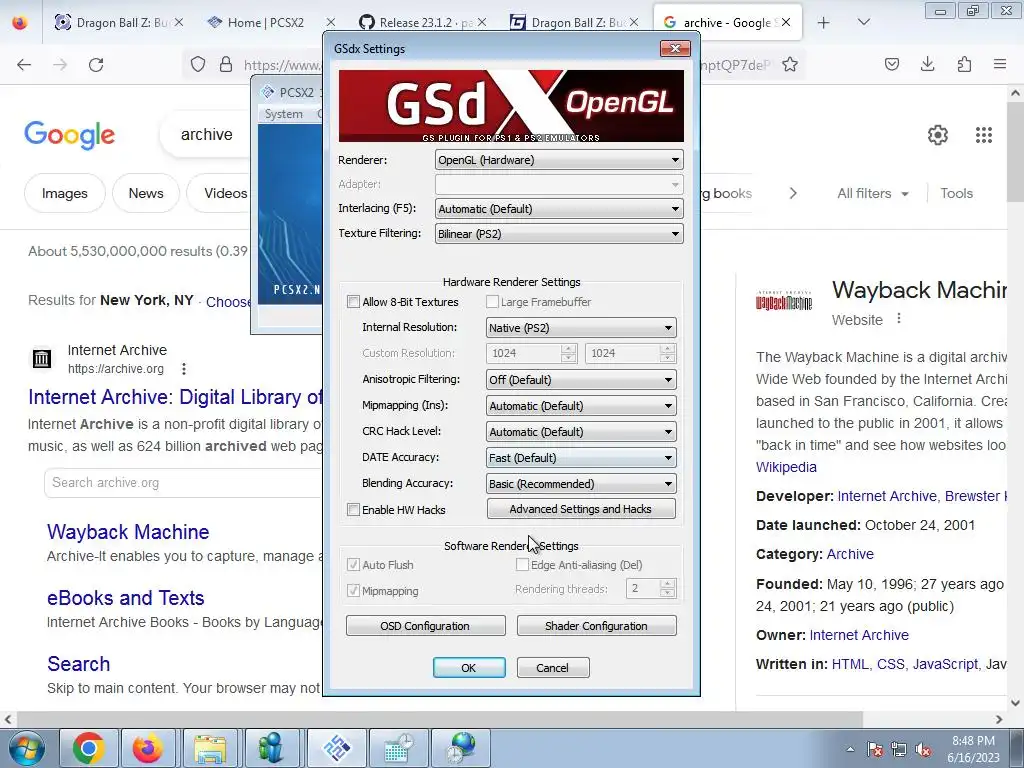Click the Search archive.org field

(184, 483)
